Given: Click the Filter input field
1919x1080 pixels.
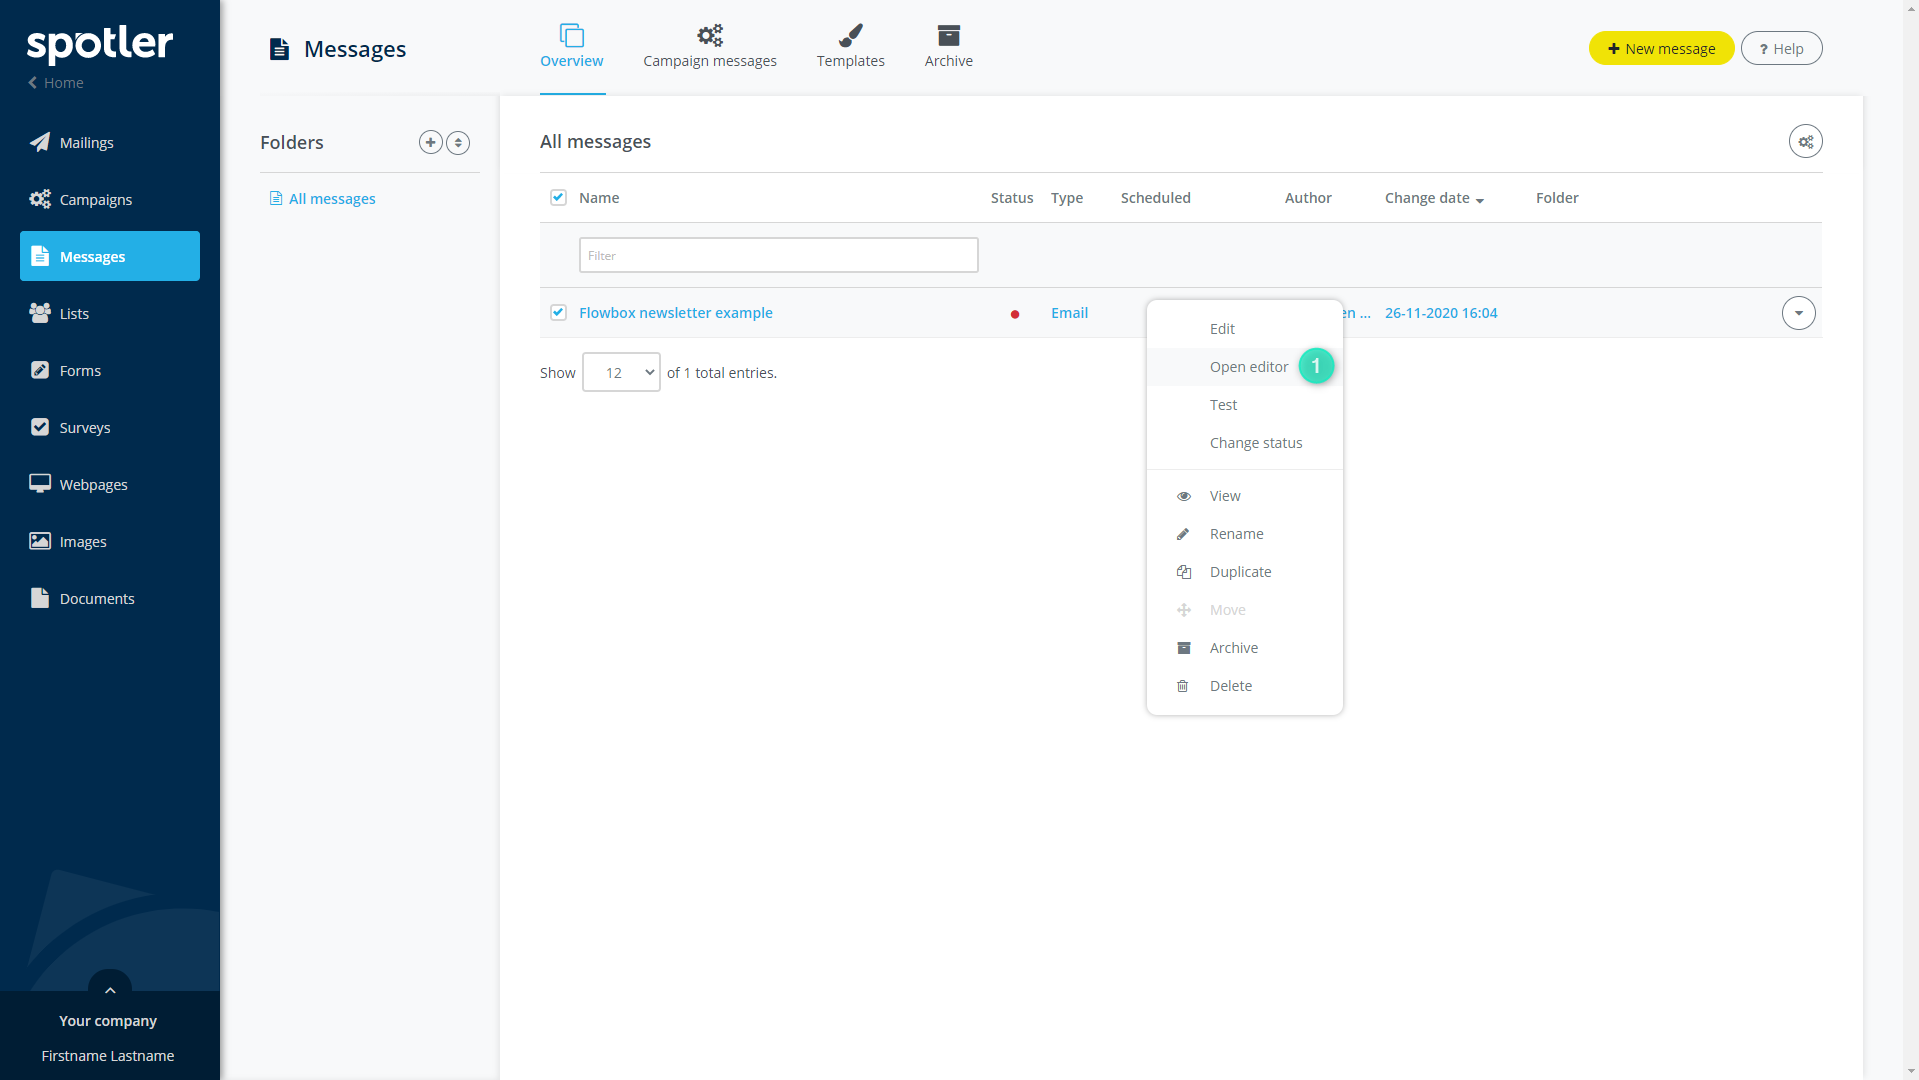Looking at the screenshot, I should (x=778, y=255).
